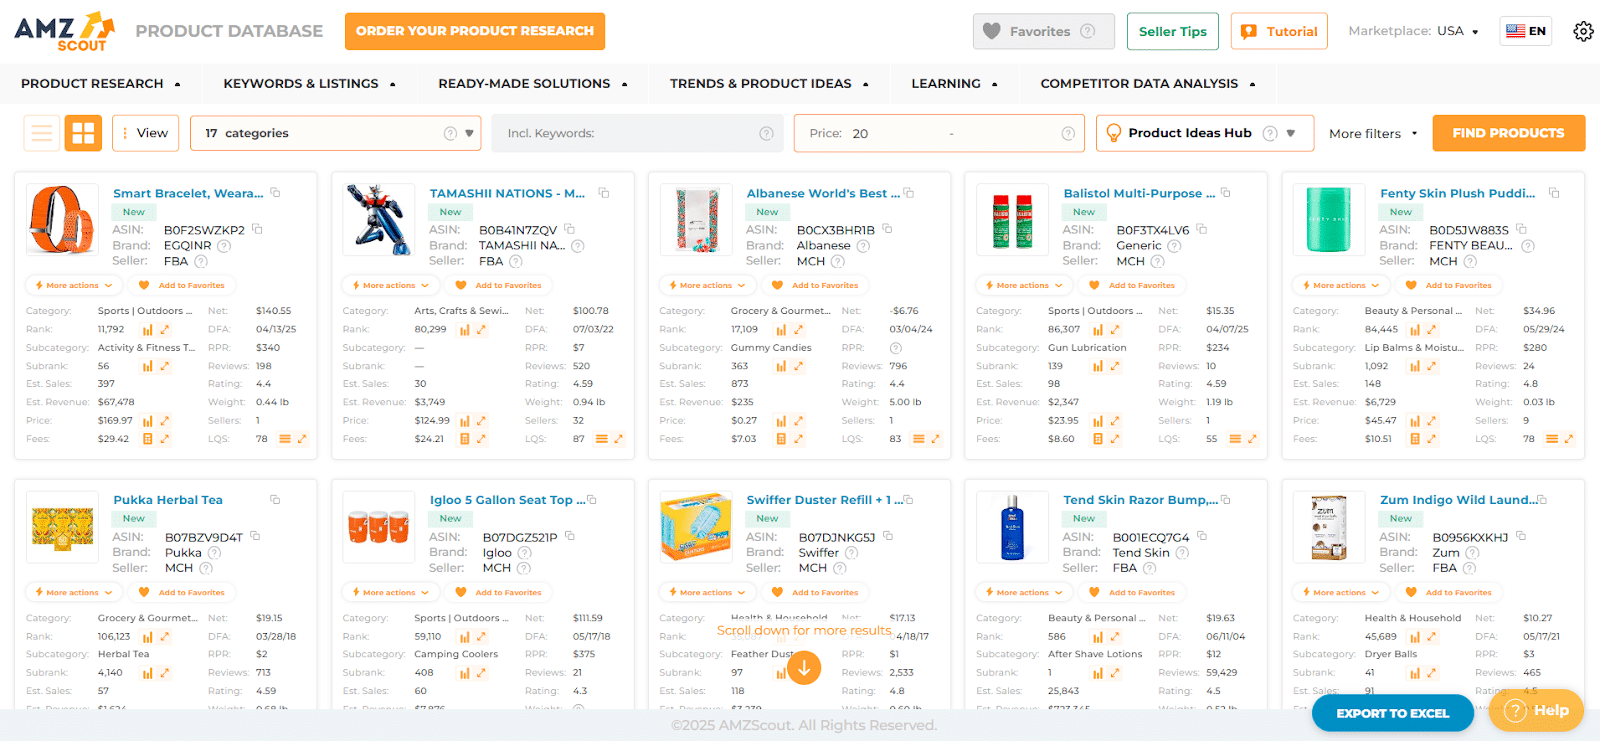The width and height of the screenshot is (1600, 741).
Task: Add Balistol Multi-Purpose to Favorites
Action: pos(1131,285)
